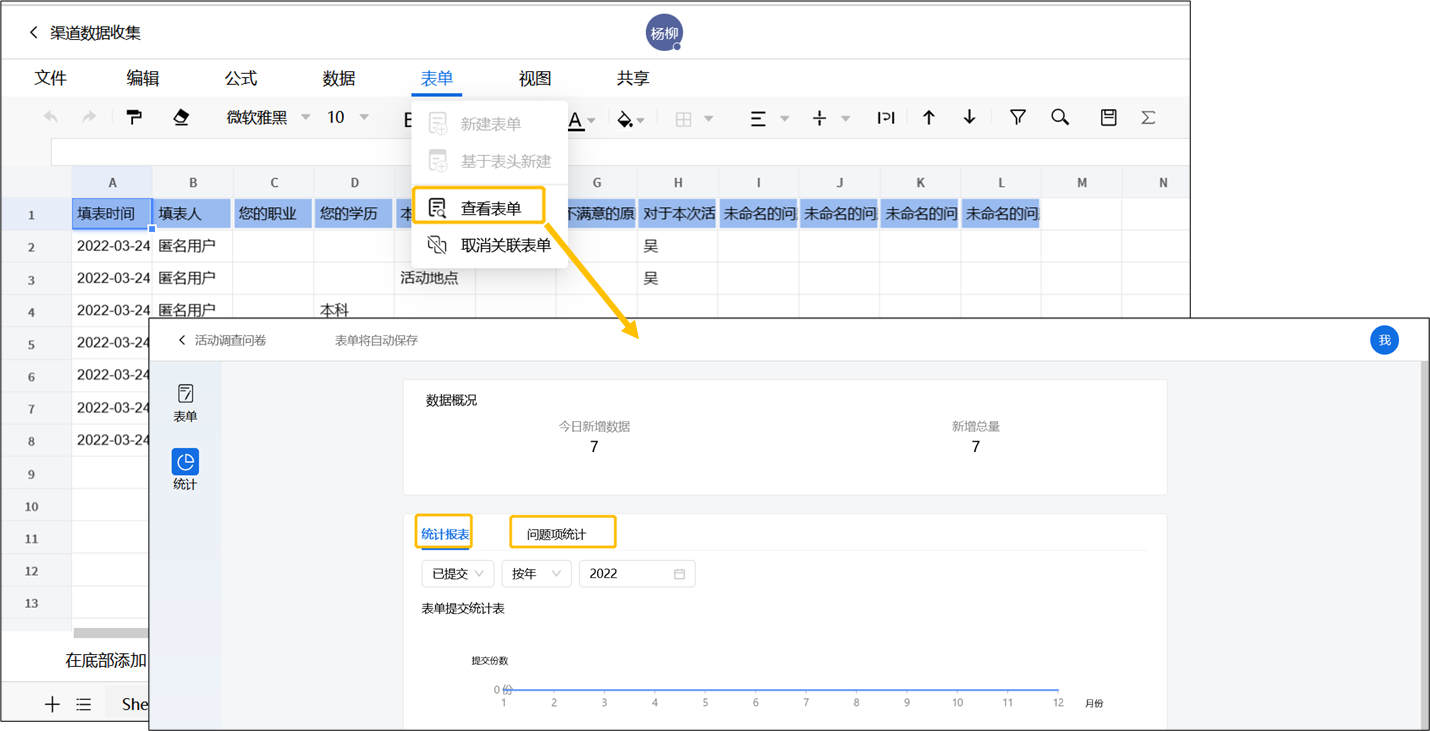Click 在底部添加 below the sheet
The height and width of the screenshot is (731, 1430).
pos(106,661)
